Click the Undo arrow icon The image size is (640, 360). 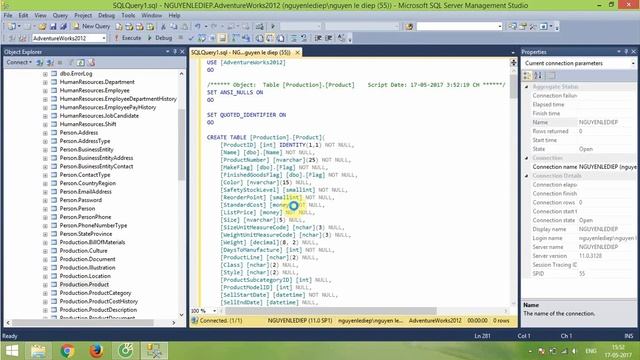point(198,26)
